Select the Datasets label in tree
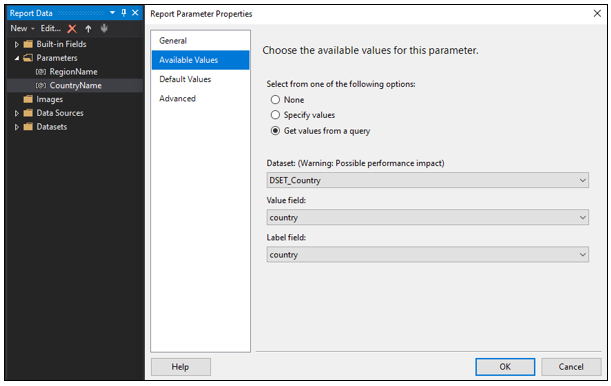 tap(52, 127)
